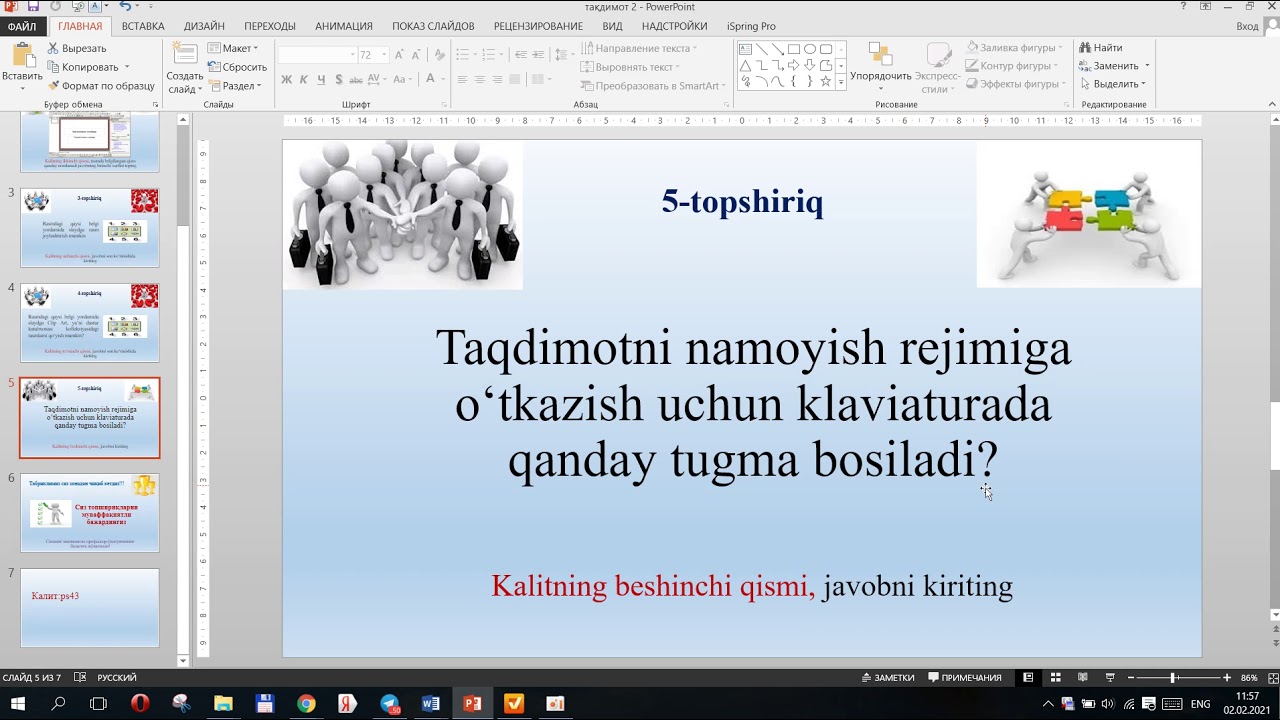This screenshot has height=720, width=1280.
Task: Click the Format Painter (Формат по образцу) brush
Action: [53, 86]
